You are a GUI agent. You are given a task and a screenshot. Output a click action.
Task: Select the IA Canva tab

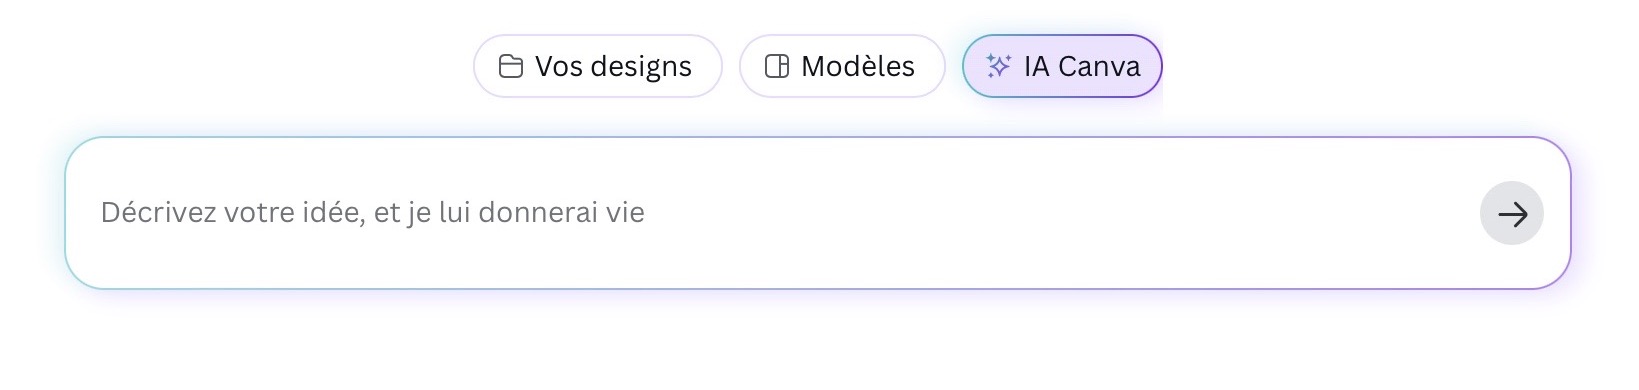[x=1062, y=66]
